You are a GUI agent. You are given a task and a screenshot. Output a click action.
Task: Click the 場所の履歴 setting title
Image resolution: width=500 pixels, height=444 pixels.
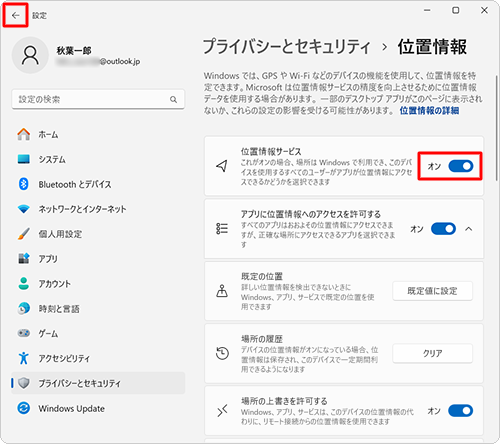tap(262, 339)
